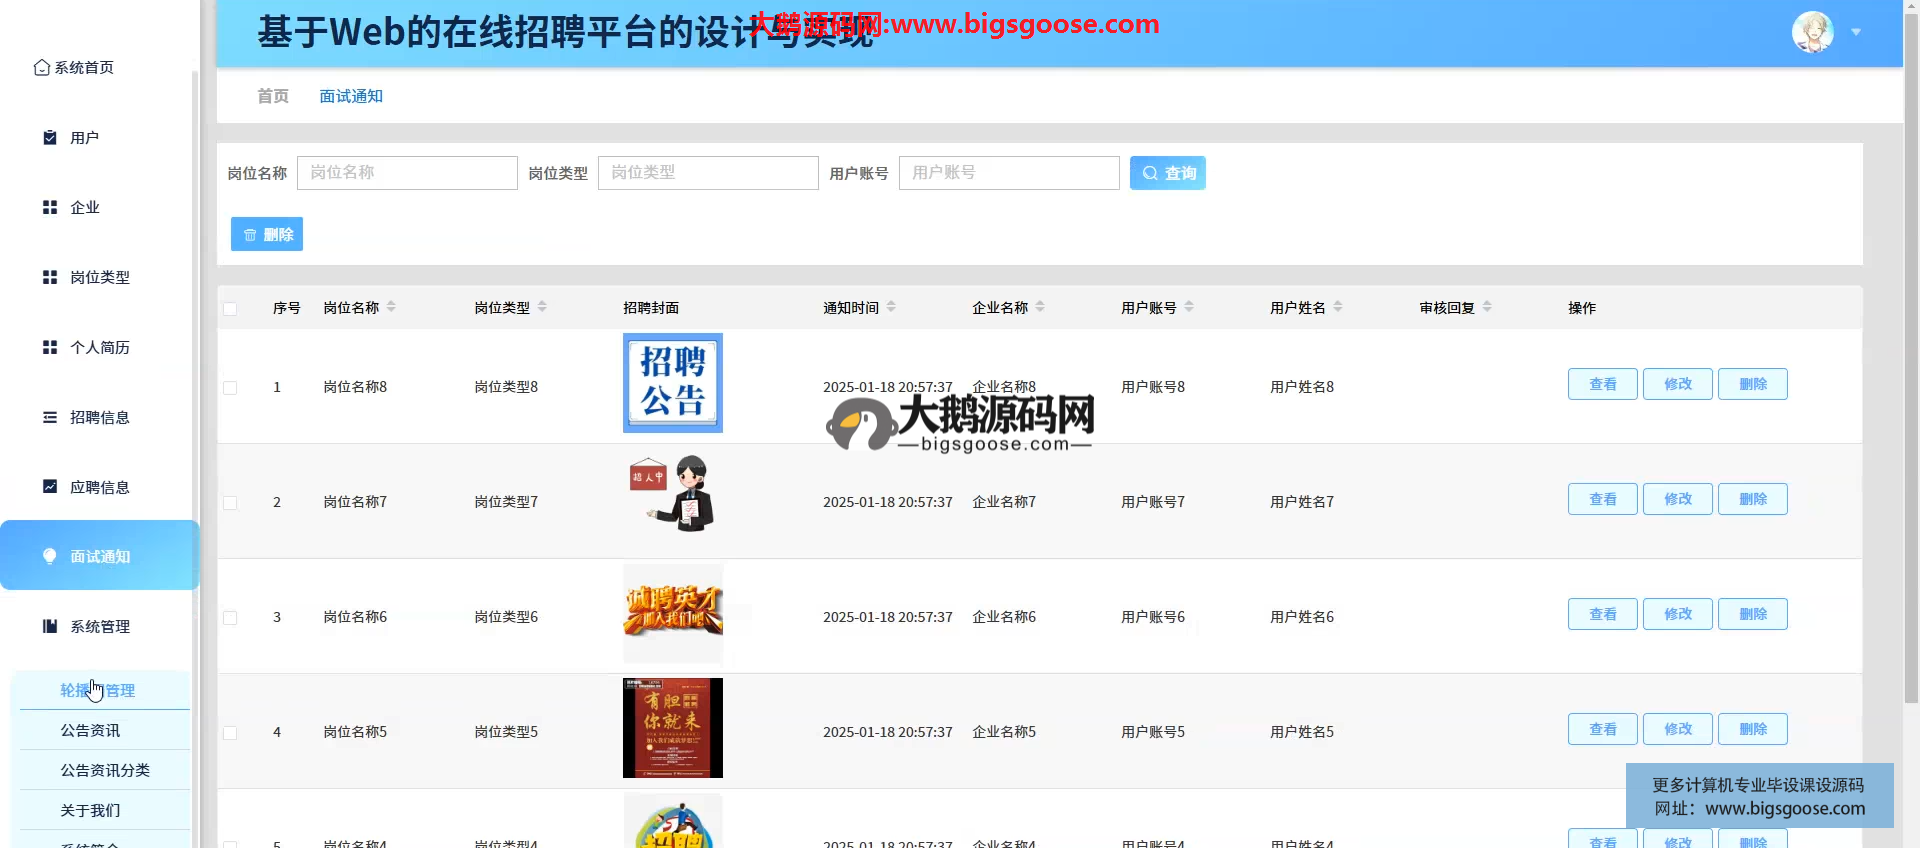
Task: Sort by the 岗位名称 column arrows
Action: click(391, 307)
